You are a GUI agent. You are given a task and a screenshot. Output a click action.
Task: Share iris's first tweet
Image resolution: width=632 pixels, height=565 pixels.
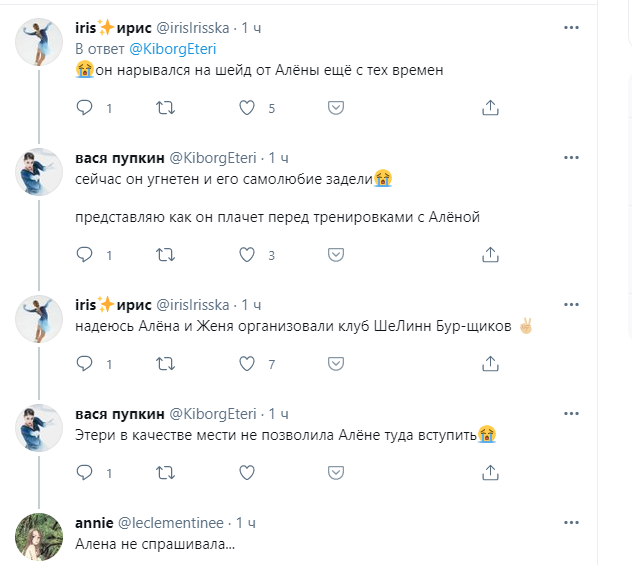(490, 107)
